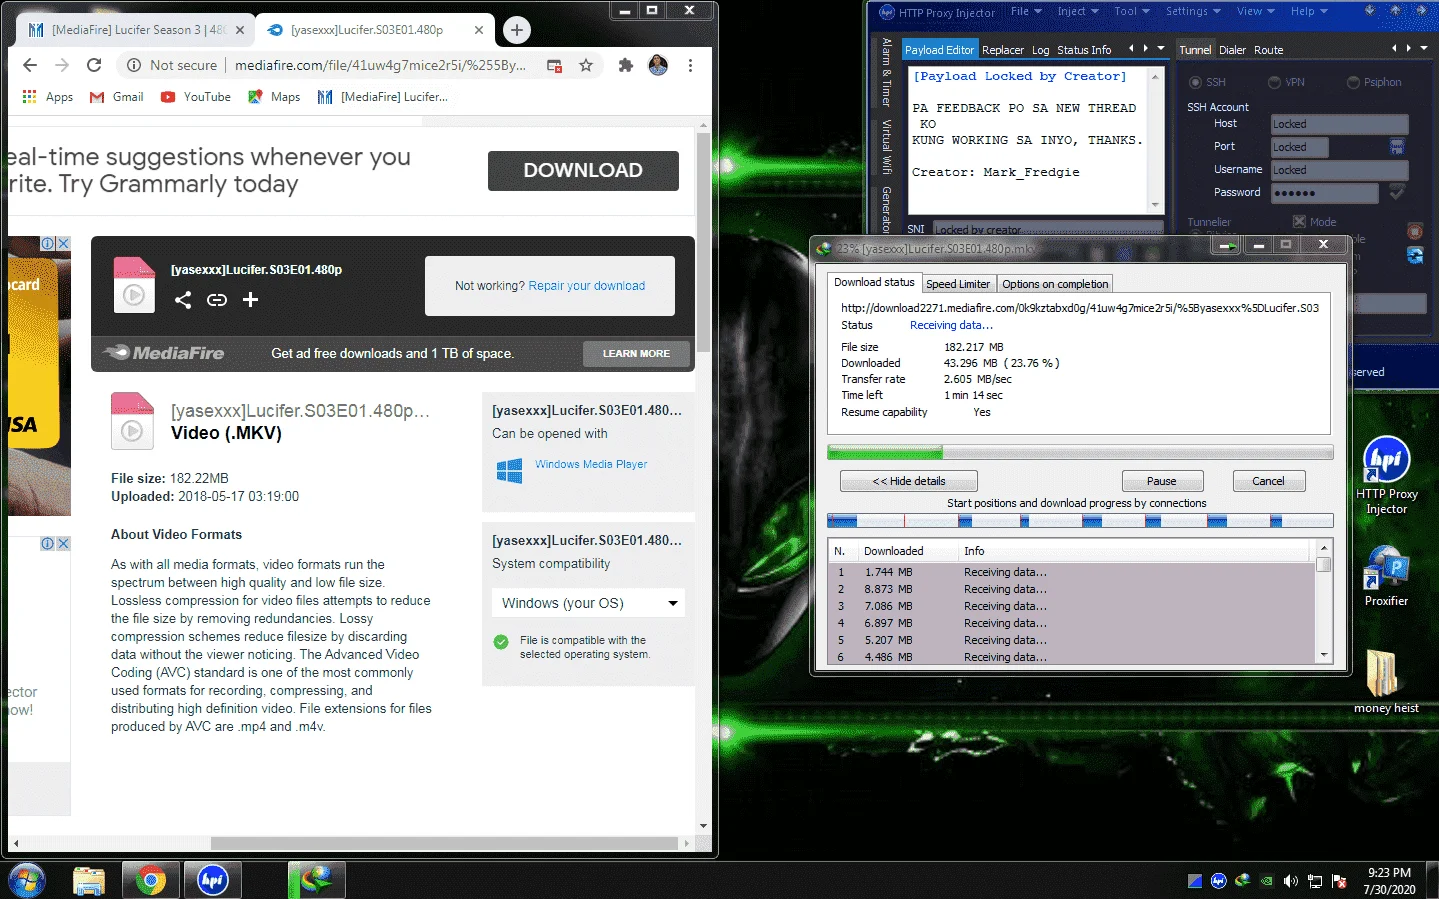Open the HTTP Proxy Injector desktop shortcut
Viewport: 1439px width, 899px height.
click(1387, 476)
